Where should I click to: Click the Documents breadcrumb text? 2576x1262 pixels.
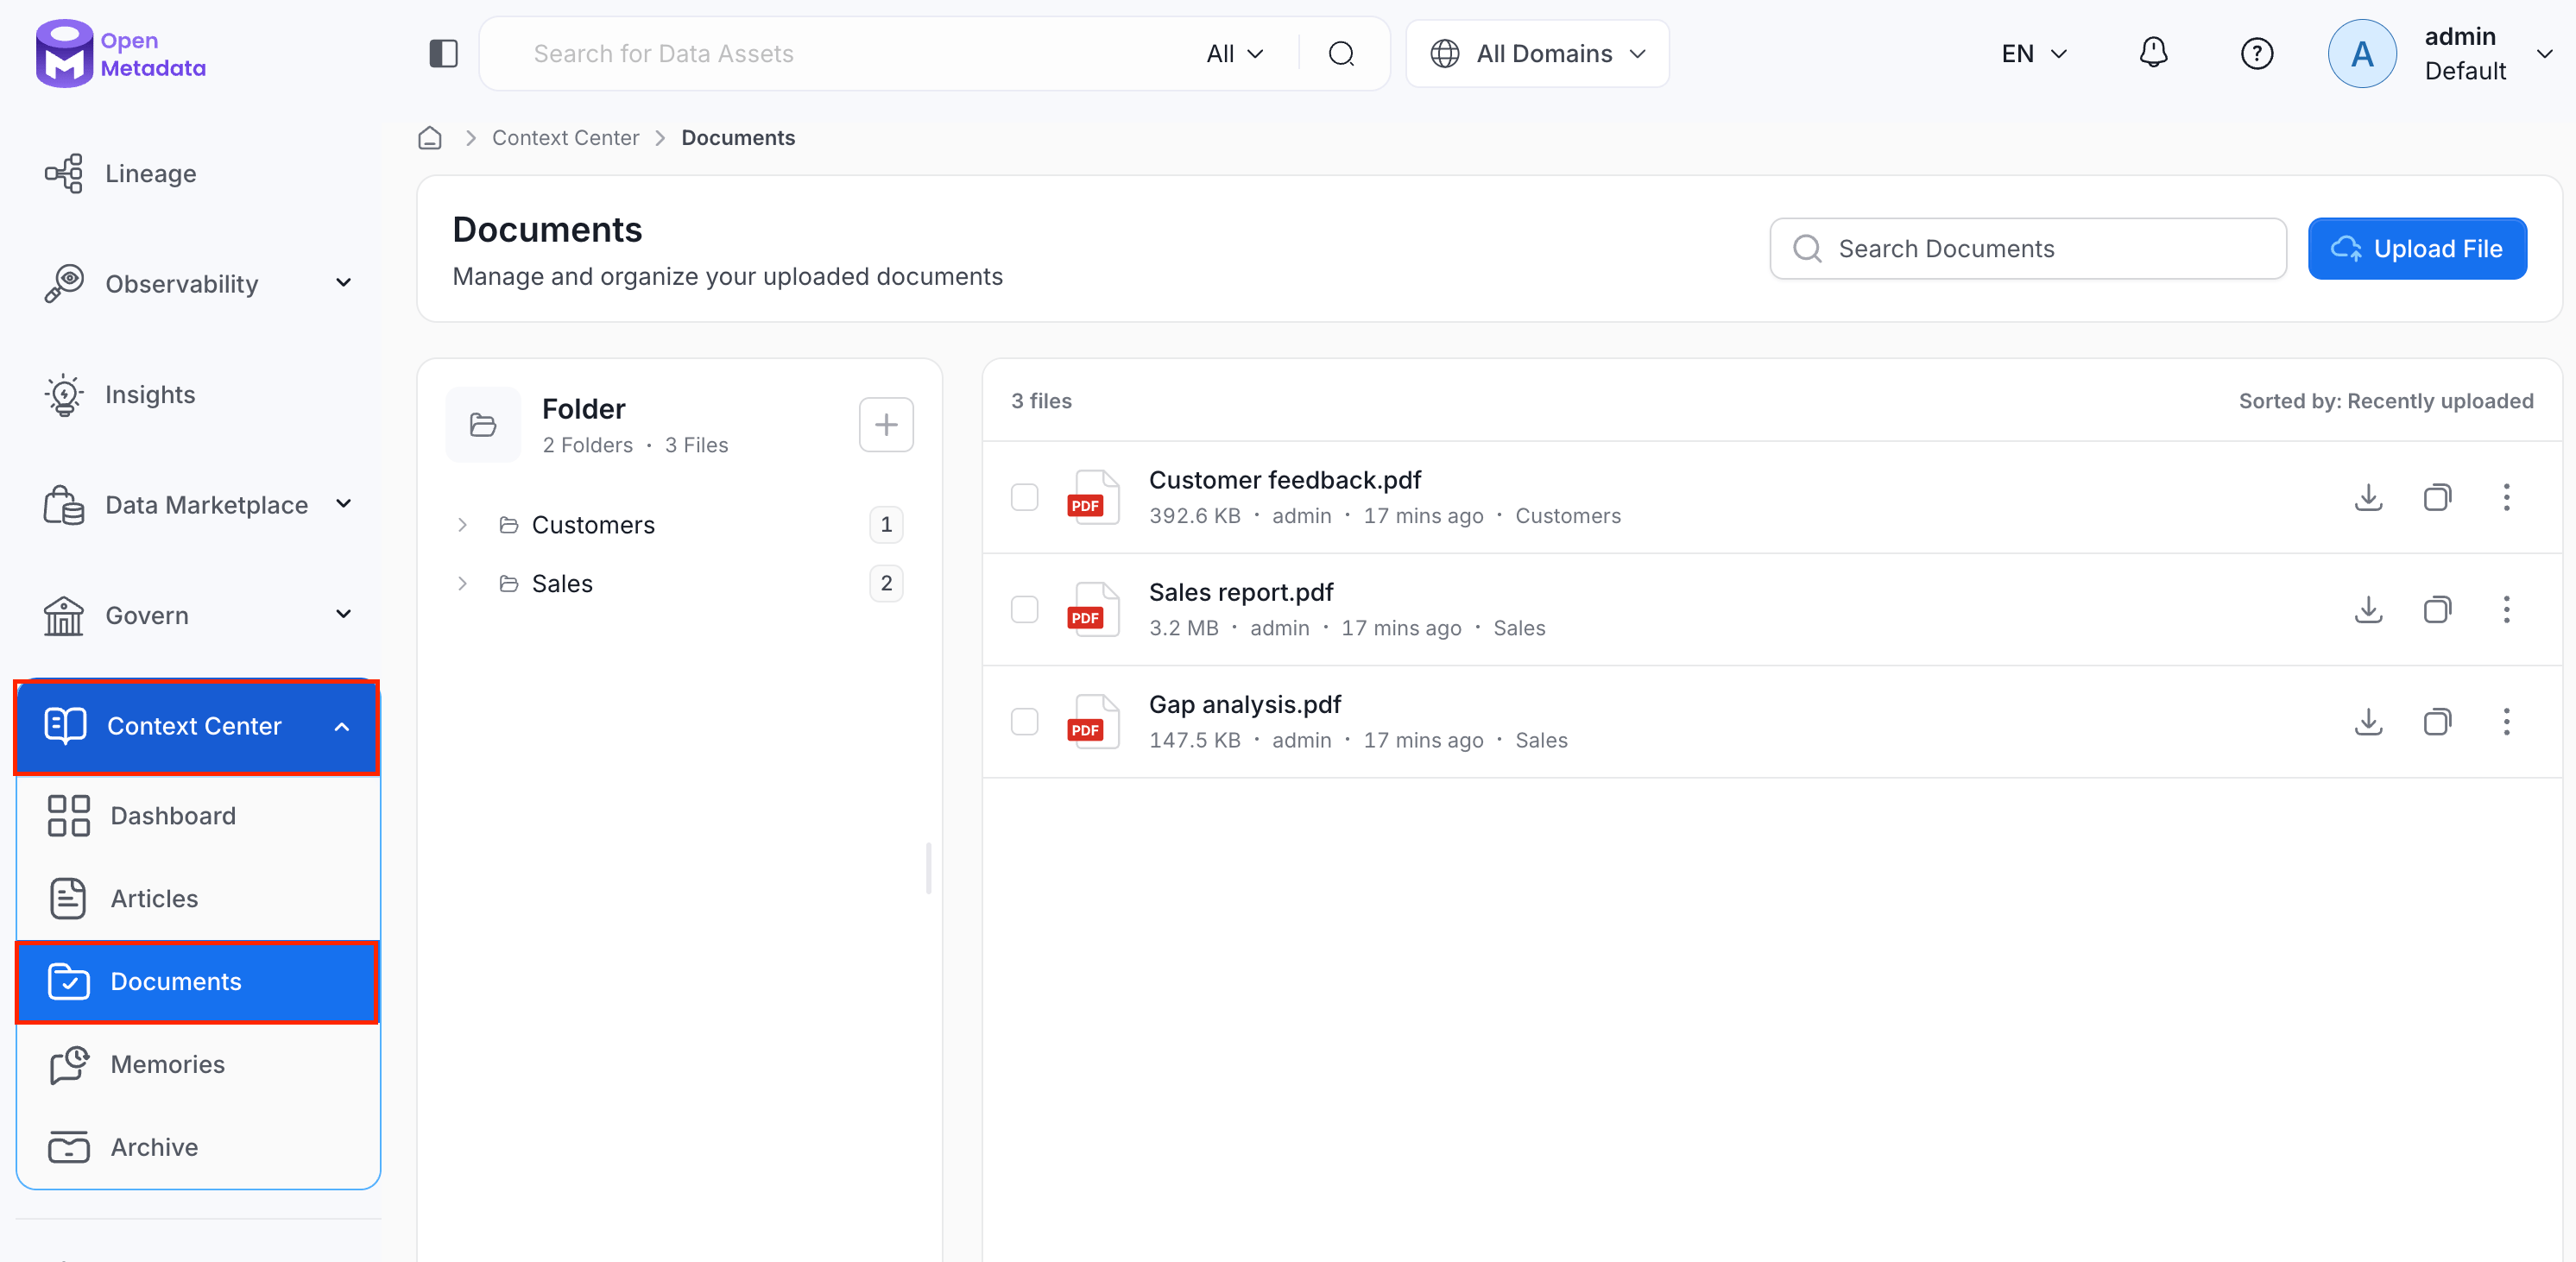[738, 138]
